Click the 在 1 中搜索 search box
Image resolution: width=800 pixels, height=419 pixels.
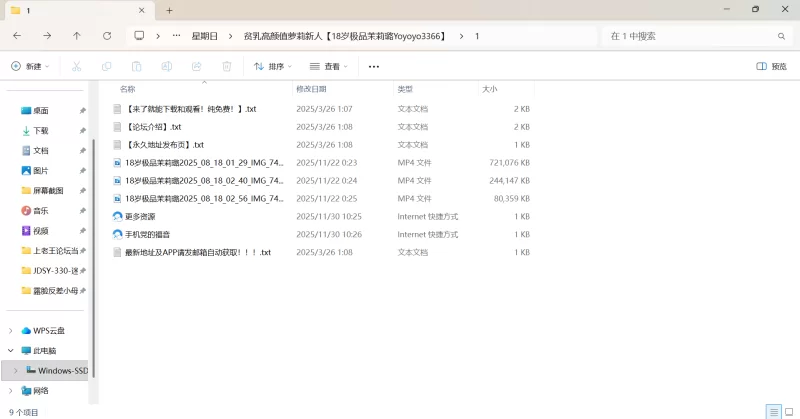[x=690, y=36]
